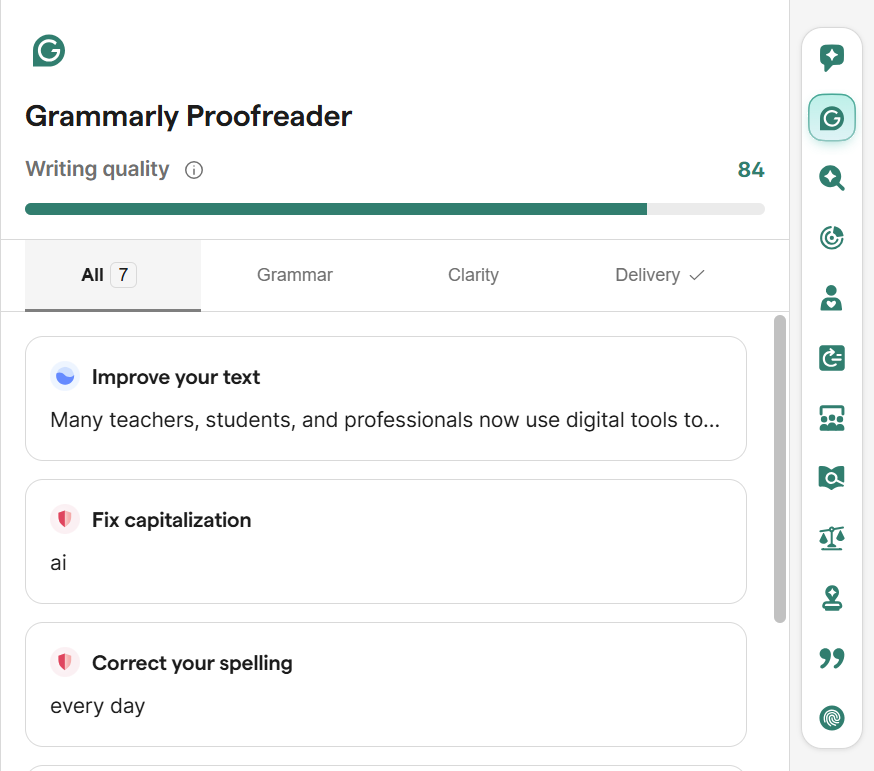874x771 pixels.
Task: Select the Delivery tab
Action: pyautogui.click(x=659, y=275)
